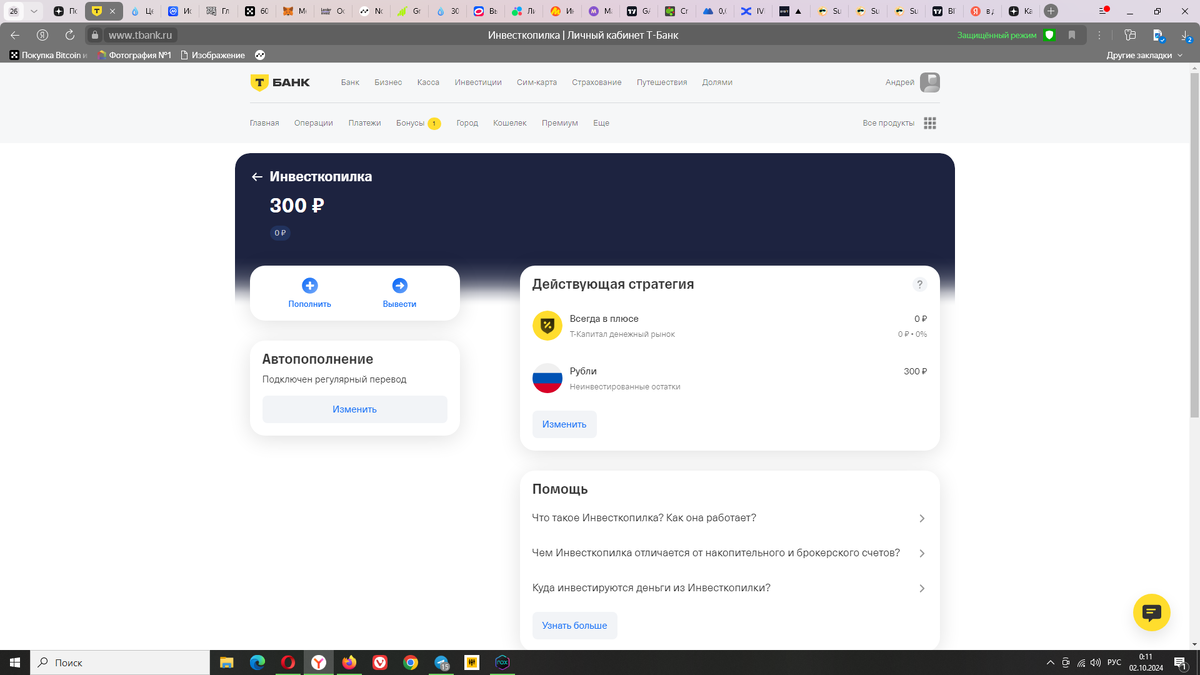The image size is (1200, 675).
Task: Open the Бизнес top menu
Action: [x=388, y=82]
